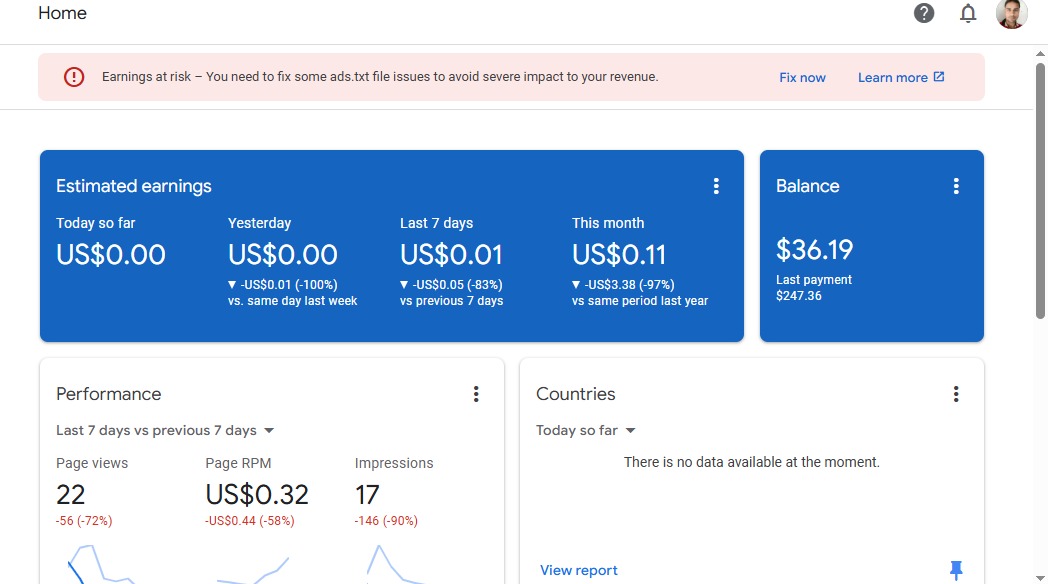Click Fix now for ads.txt issues
1048x584 pixels.
[x=802, y=78]
